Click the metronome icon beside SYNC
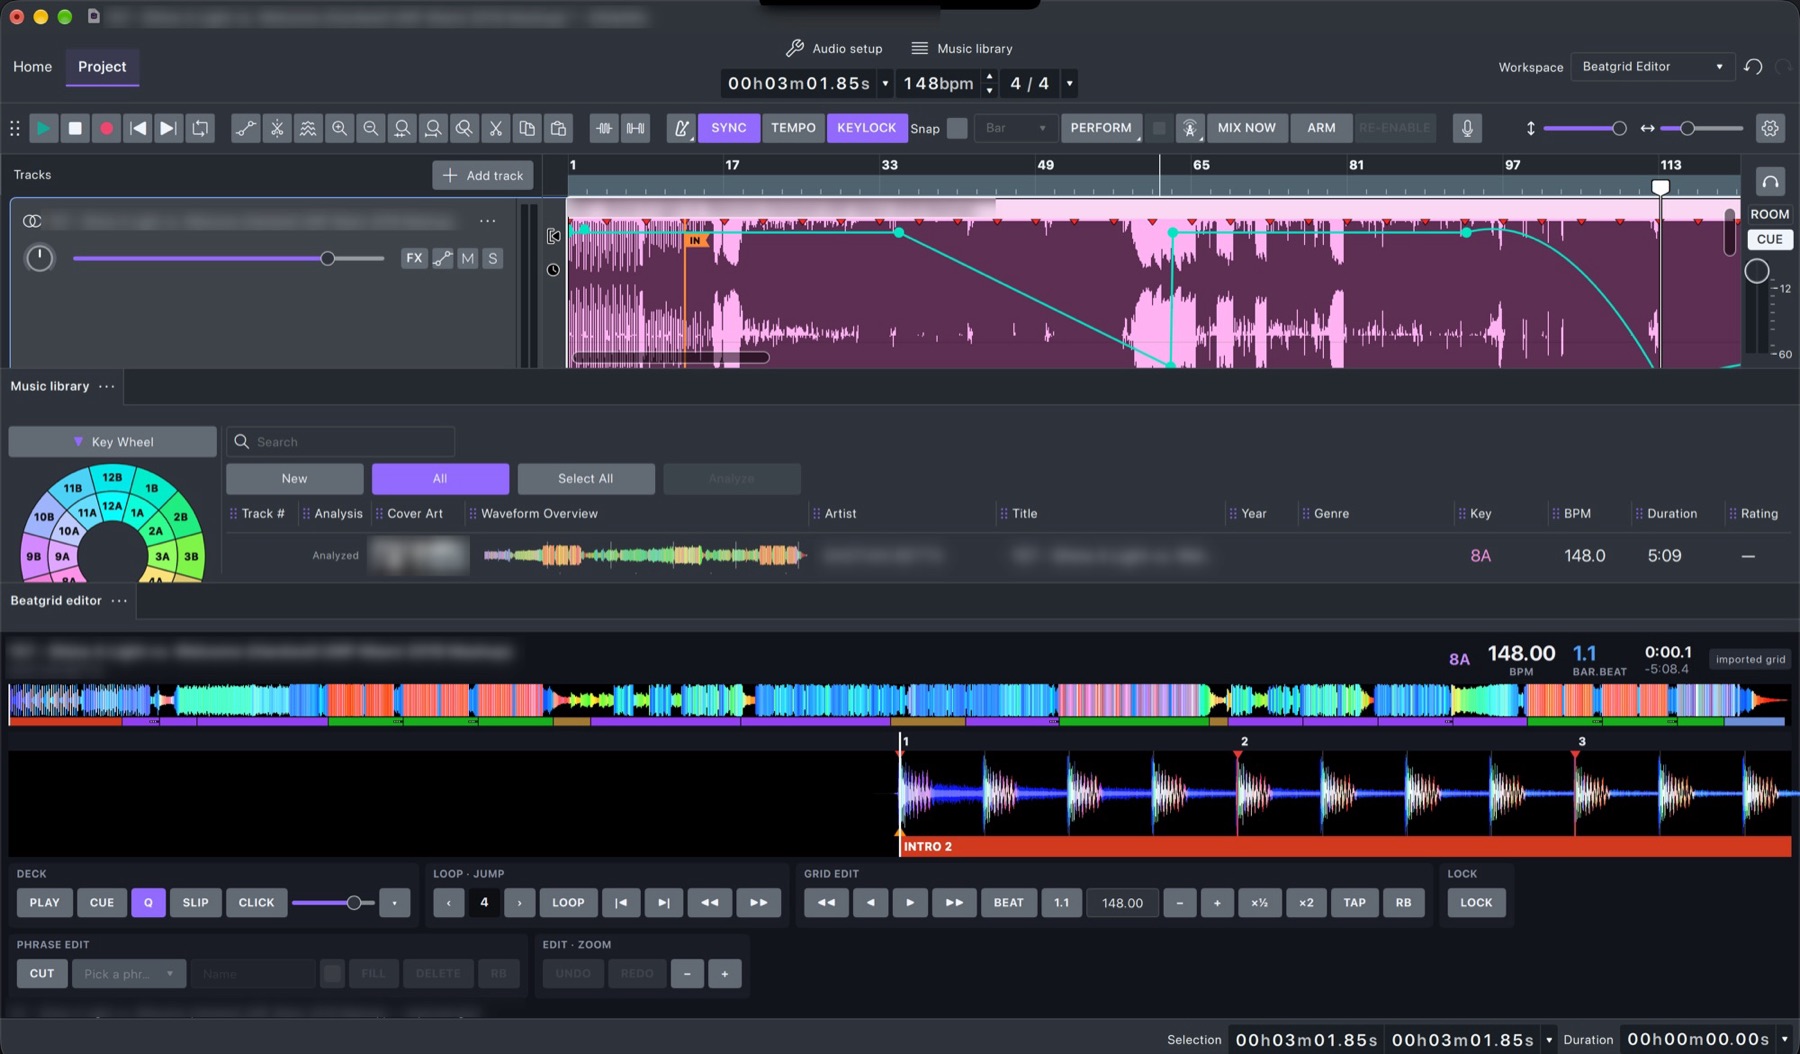This screenshot has width=1800, height=1054. click(x=681, y=128)
